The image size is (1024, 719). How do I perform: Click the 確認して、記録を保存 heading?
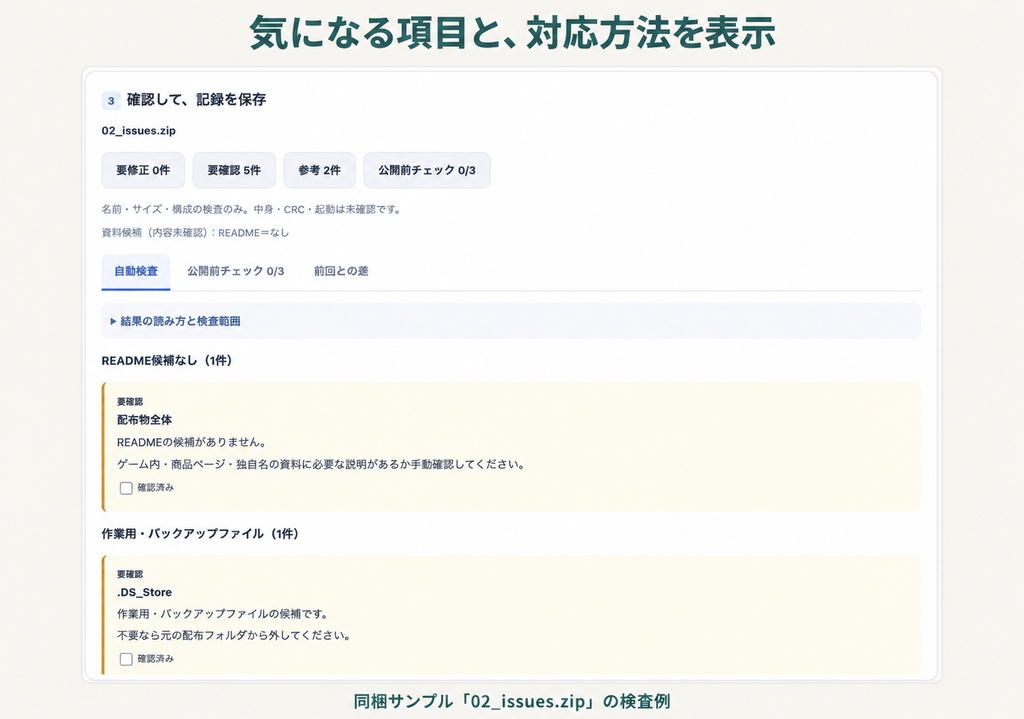tap(197, 100)
